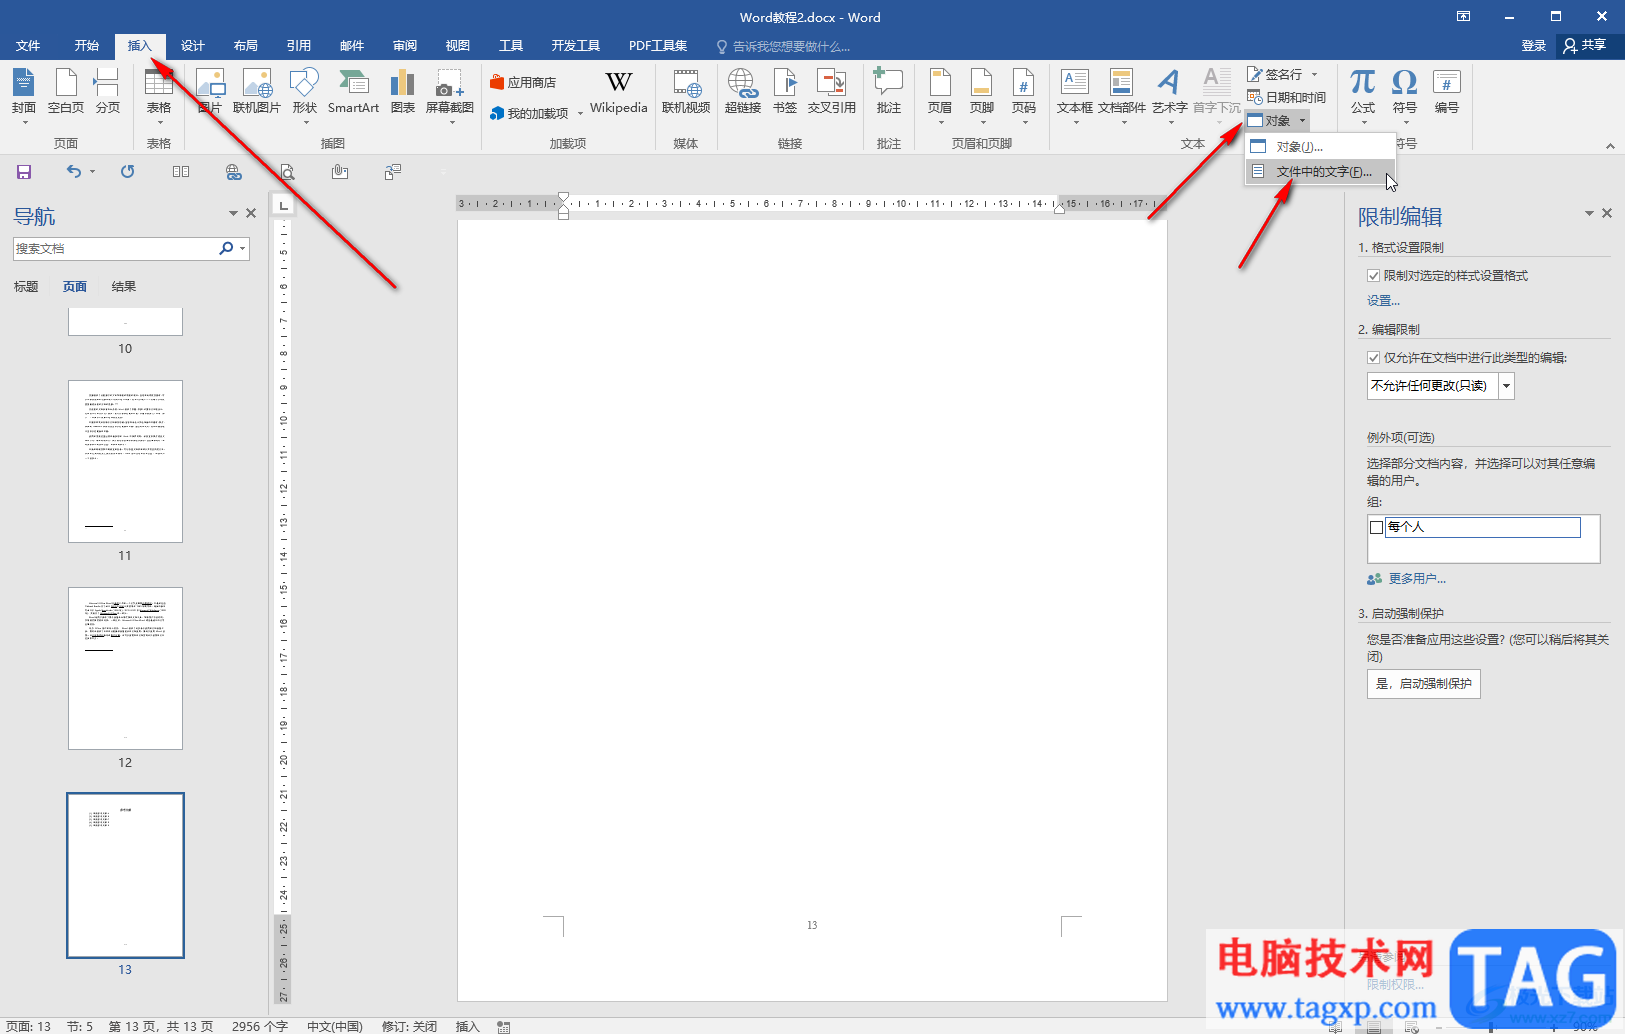Switch to the 设计 ribbon tab
This screenshot has height=1034, width=1625.
coord(193,46)
